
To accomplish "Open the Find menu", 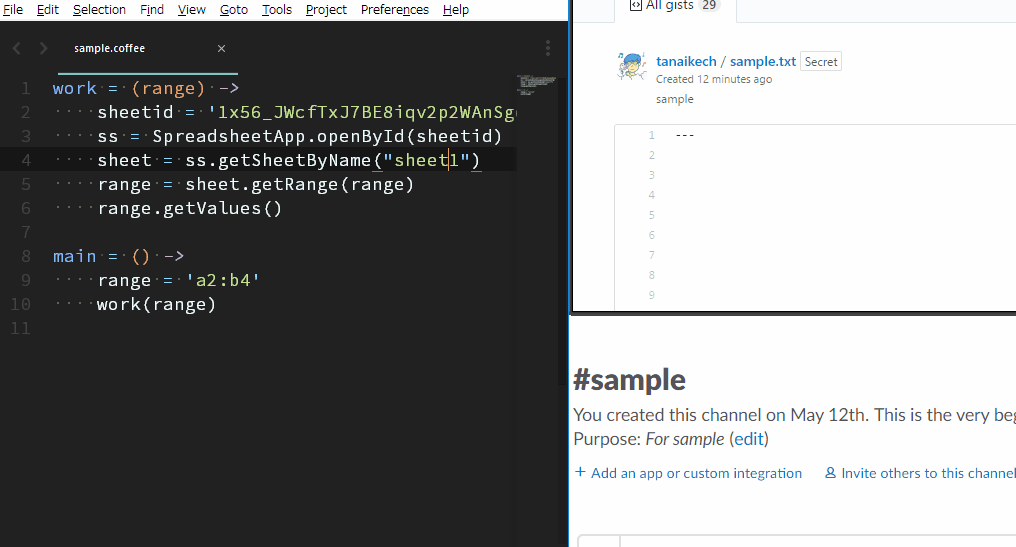I will click(152, 10).
